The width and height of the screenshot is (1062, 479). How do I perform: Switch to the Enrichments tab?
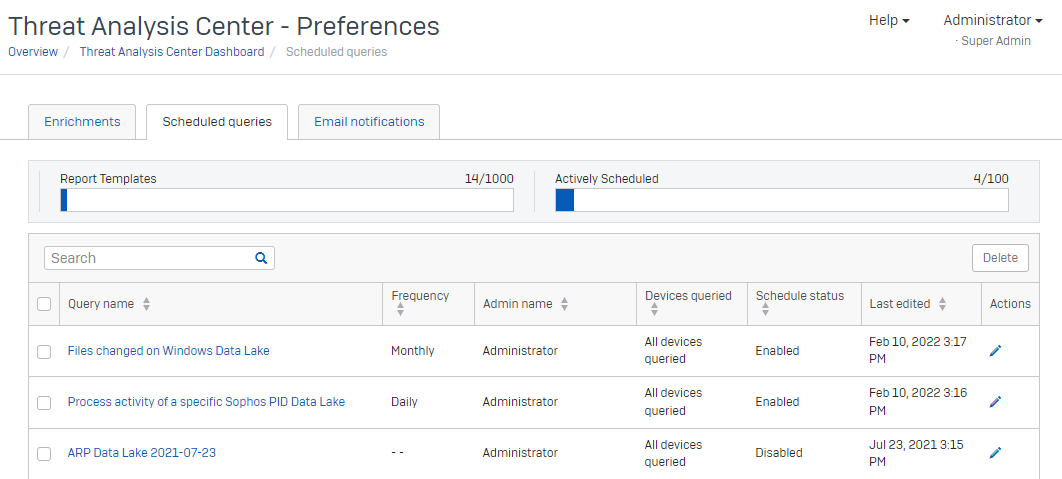tap(82, 122)
